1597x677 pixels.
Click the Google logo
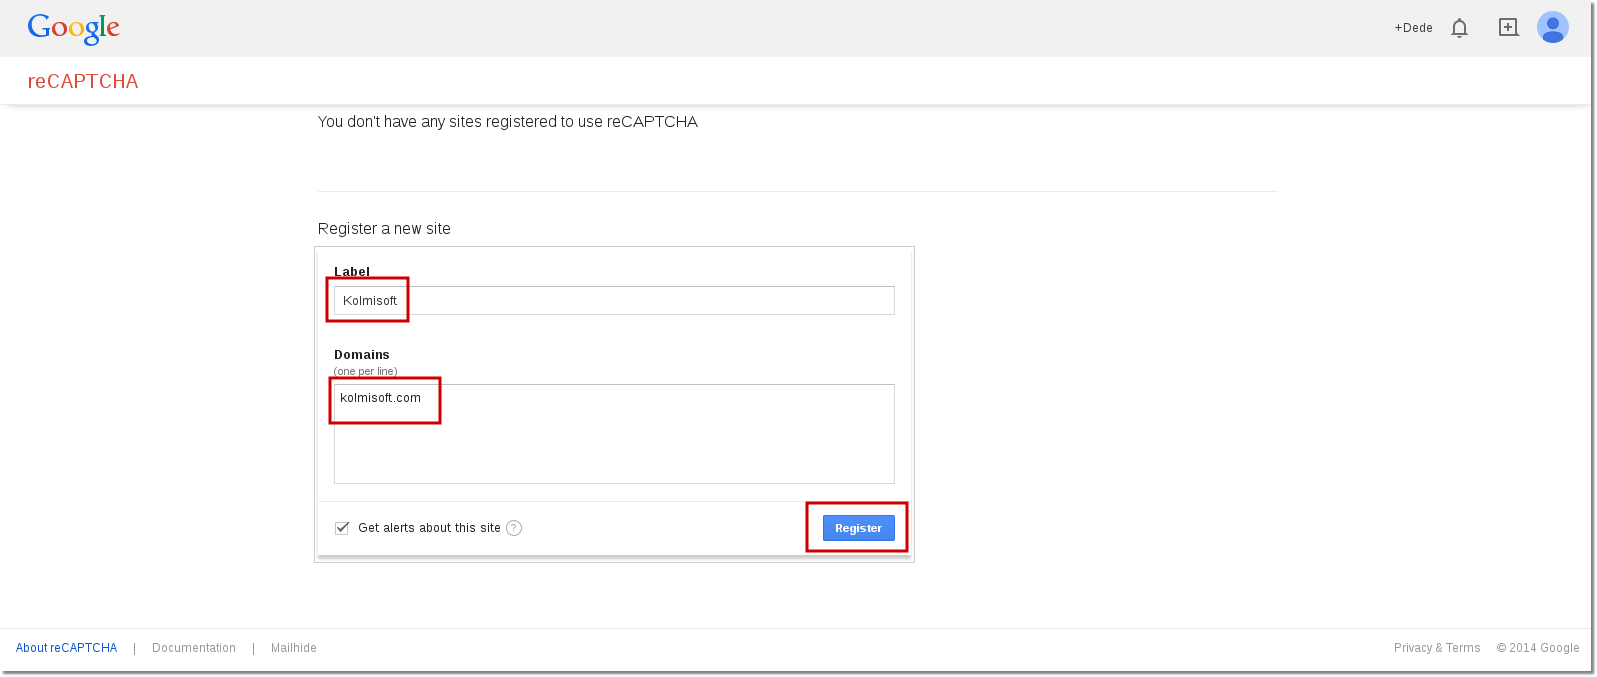[73, 28]
